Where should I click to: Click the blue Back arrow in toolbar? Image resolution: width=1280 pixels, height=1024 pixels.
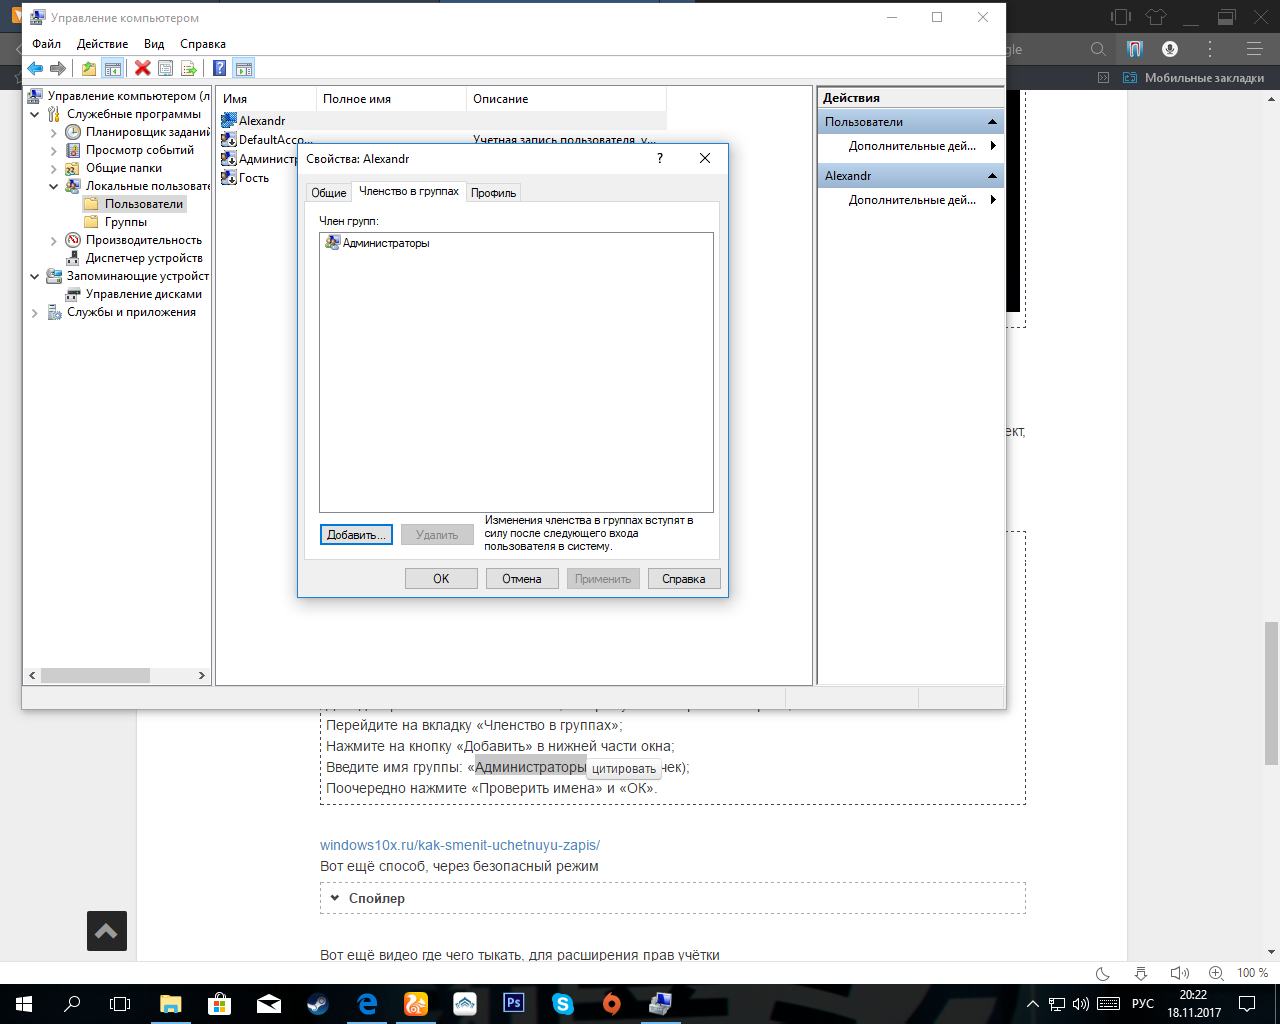pos(35,69)
